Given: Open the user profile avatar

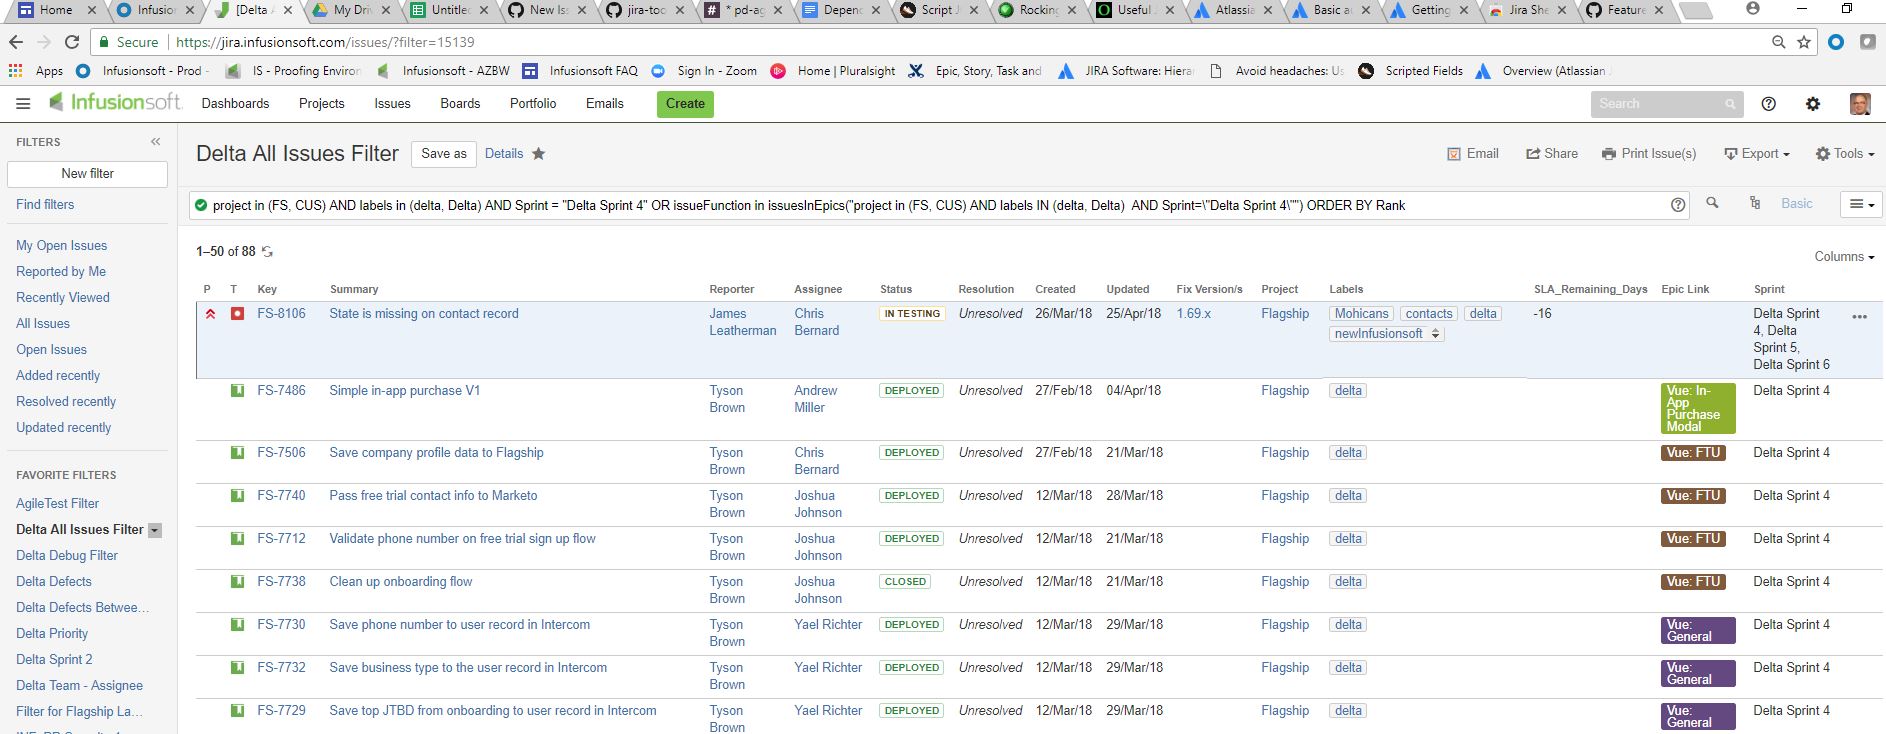Looking at the screenshot, I should [x=1860, y=104].
